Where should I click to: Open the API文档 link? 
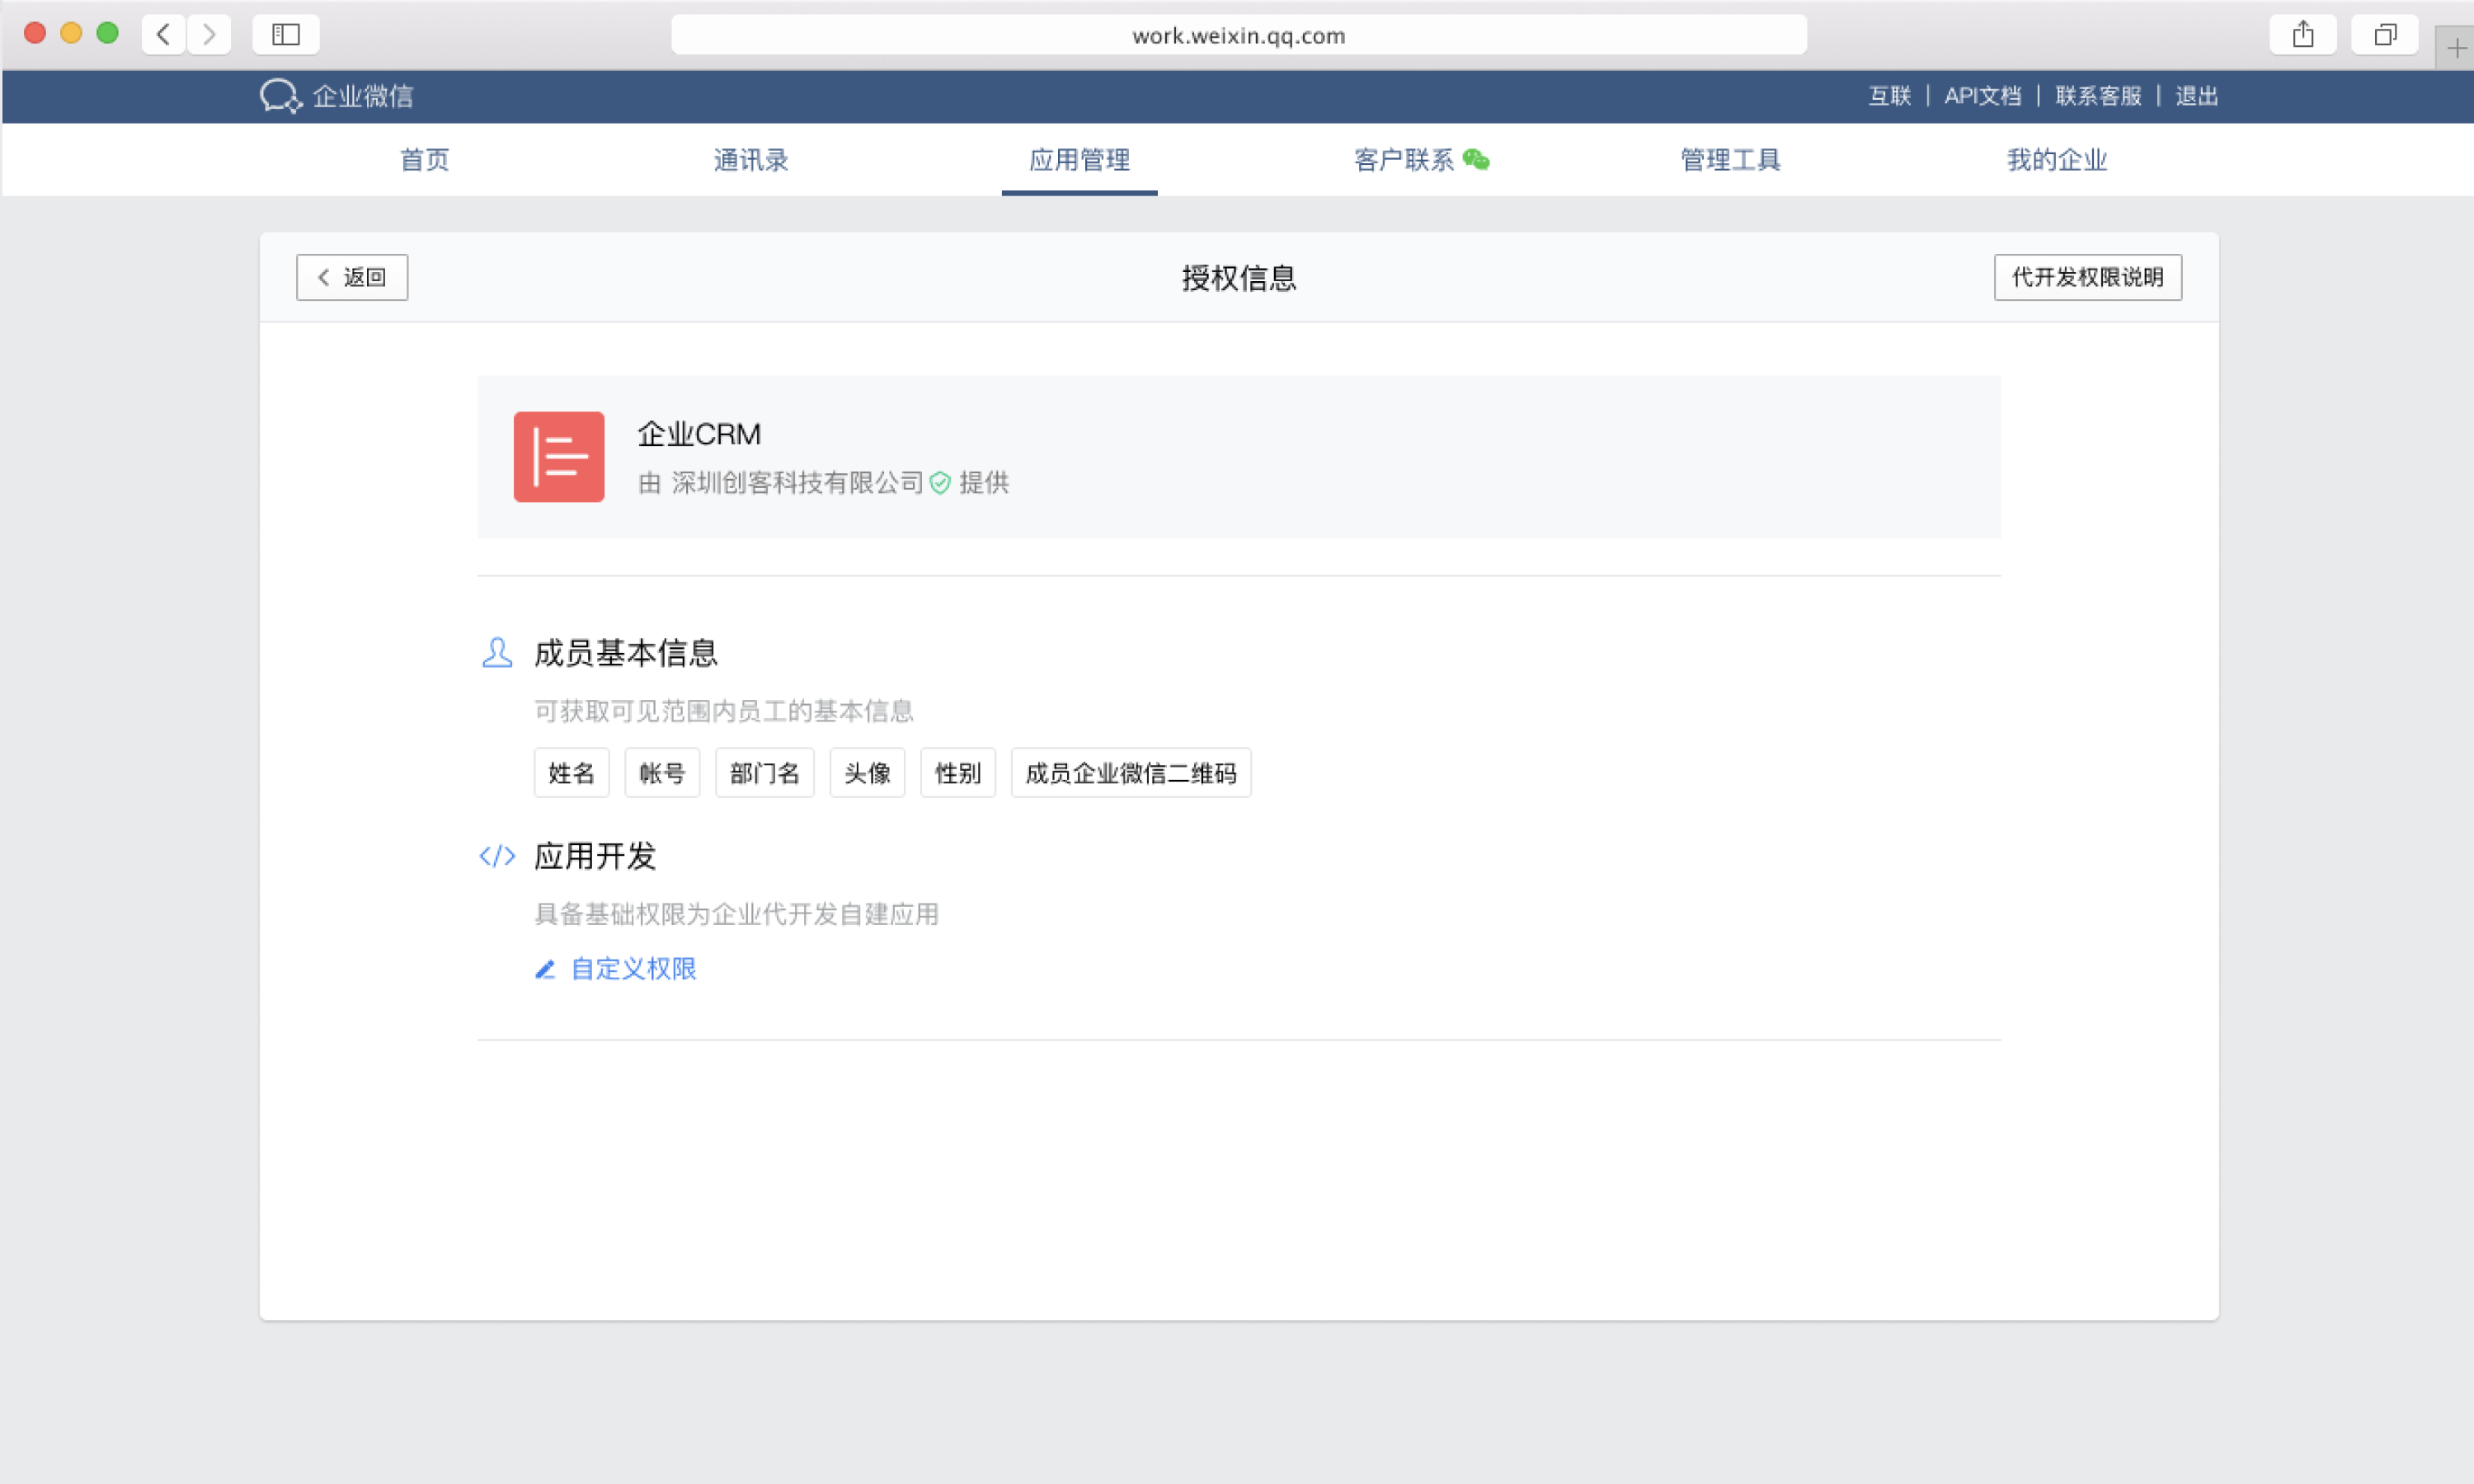pyautogui.click(x=1982, y=96)
